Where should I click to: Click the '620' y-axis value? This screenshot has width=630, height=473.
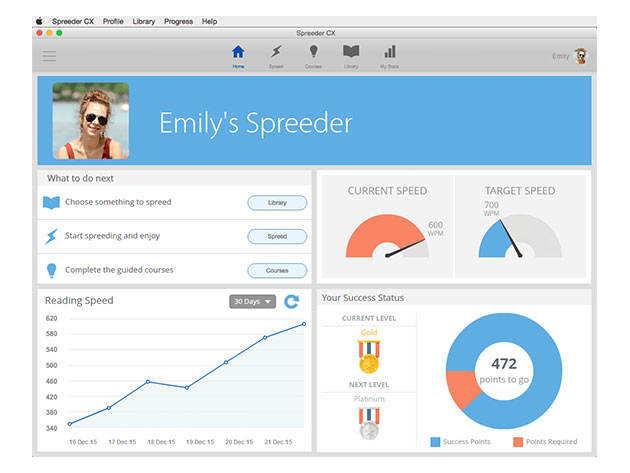coord(51,318)
